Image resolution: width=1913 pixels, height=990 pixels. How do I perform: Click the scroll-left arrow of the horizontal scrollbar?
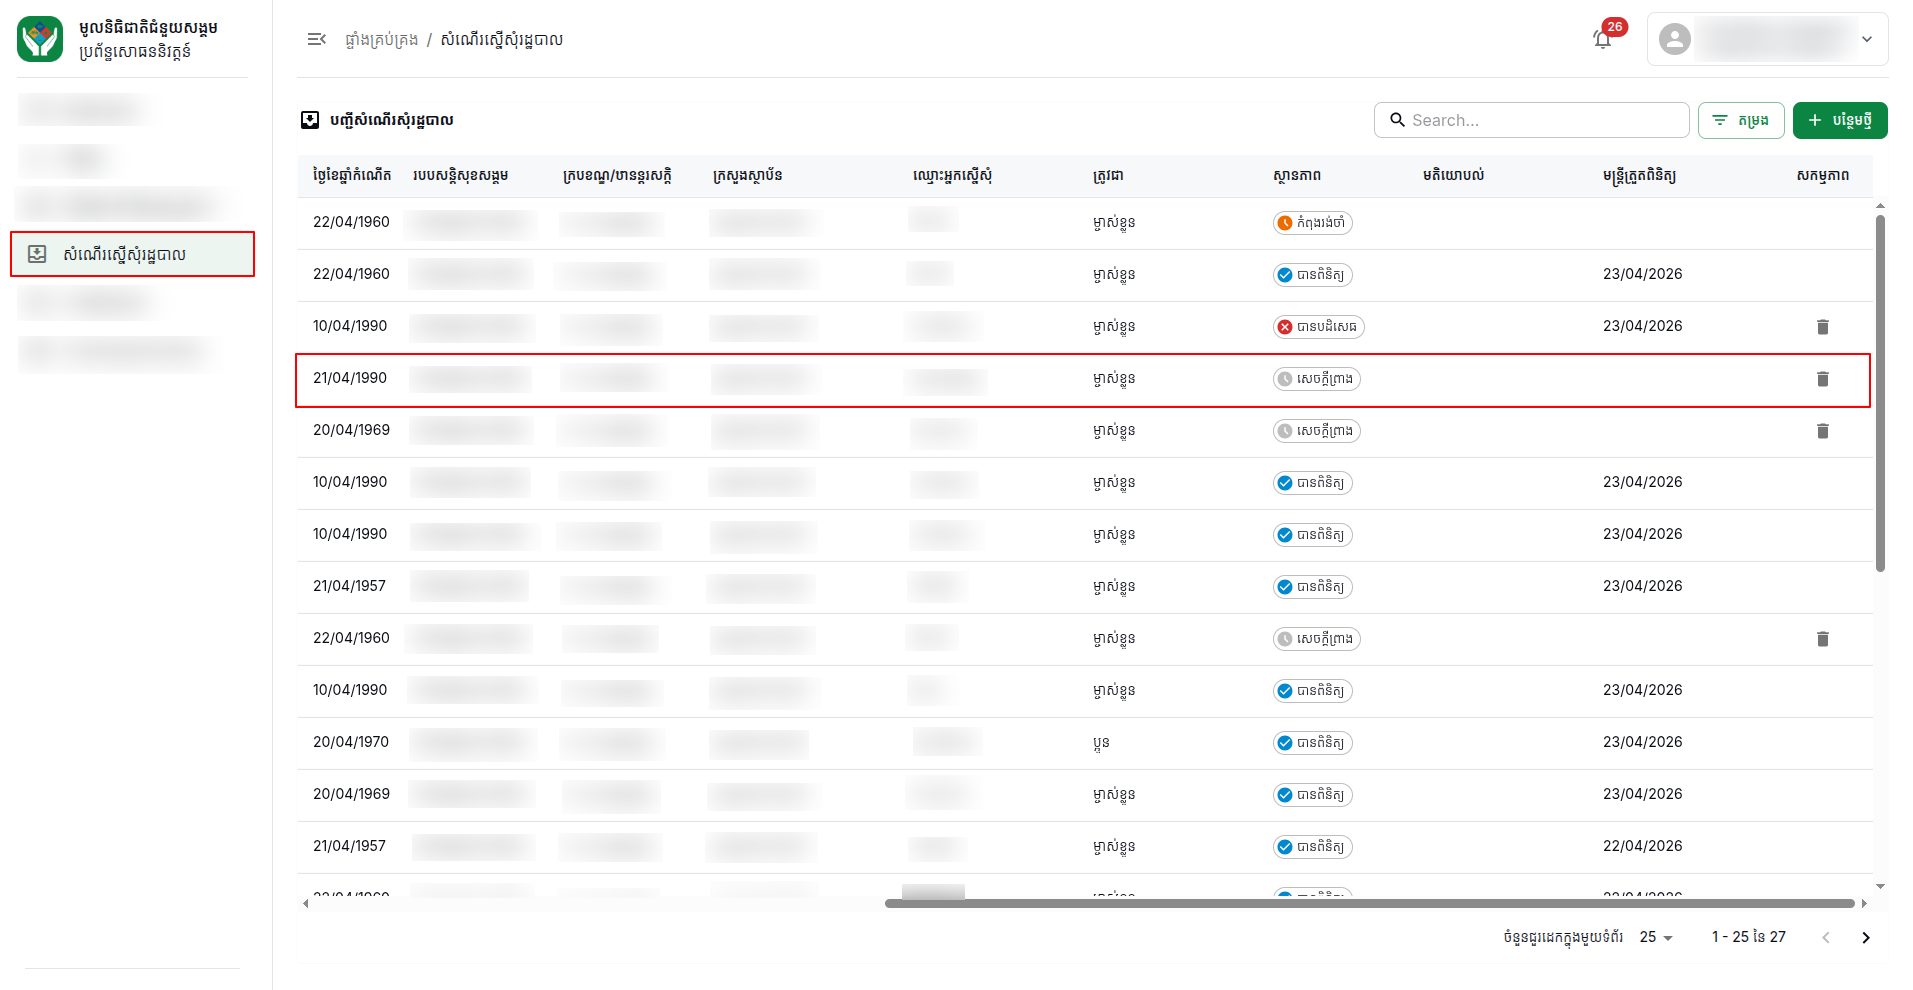click(x=305, y=903)
